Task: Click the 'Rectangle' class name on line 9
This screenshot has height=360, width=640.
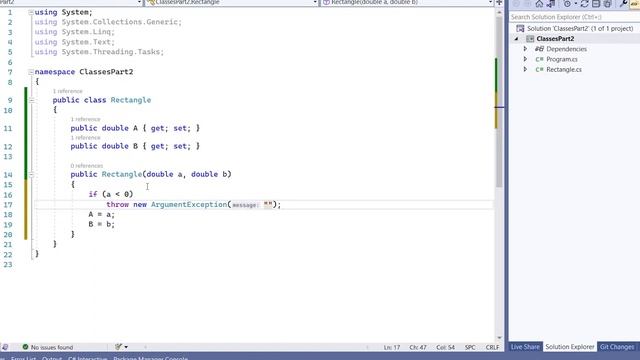Action: [131, 100]
